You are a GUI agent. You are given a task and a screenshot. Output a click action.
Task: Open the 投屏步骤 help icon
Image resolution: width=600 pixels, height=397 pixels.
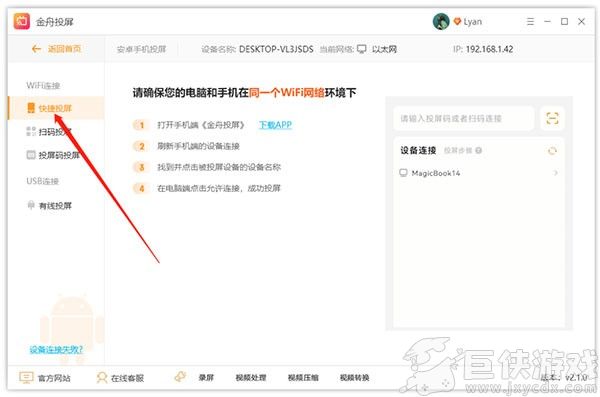click(x=478, y=150)
